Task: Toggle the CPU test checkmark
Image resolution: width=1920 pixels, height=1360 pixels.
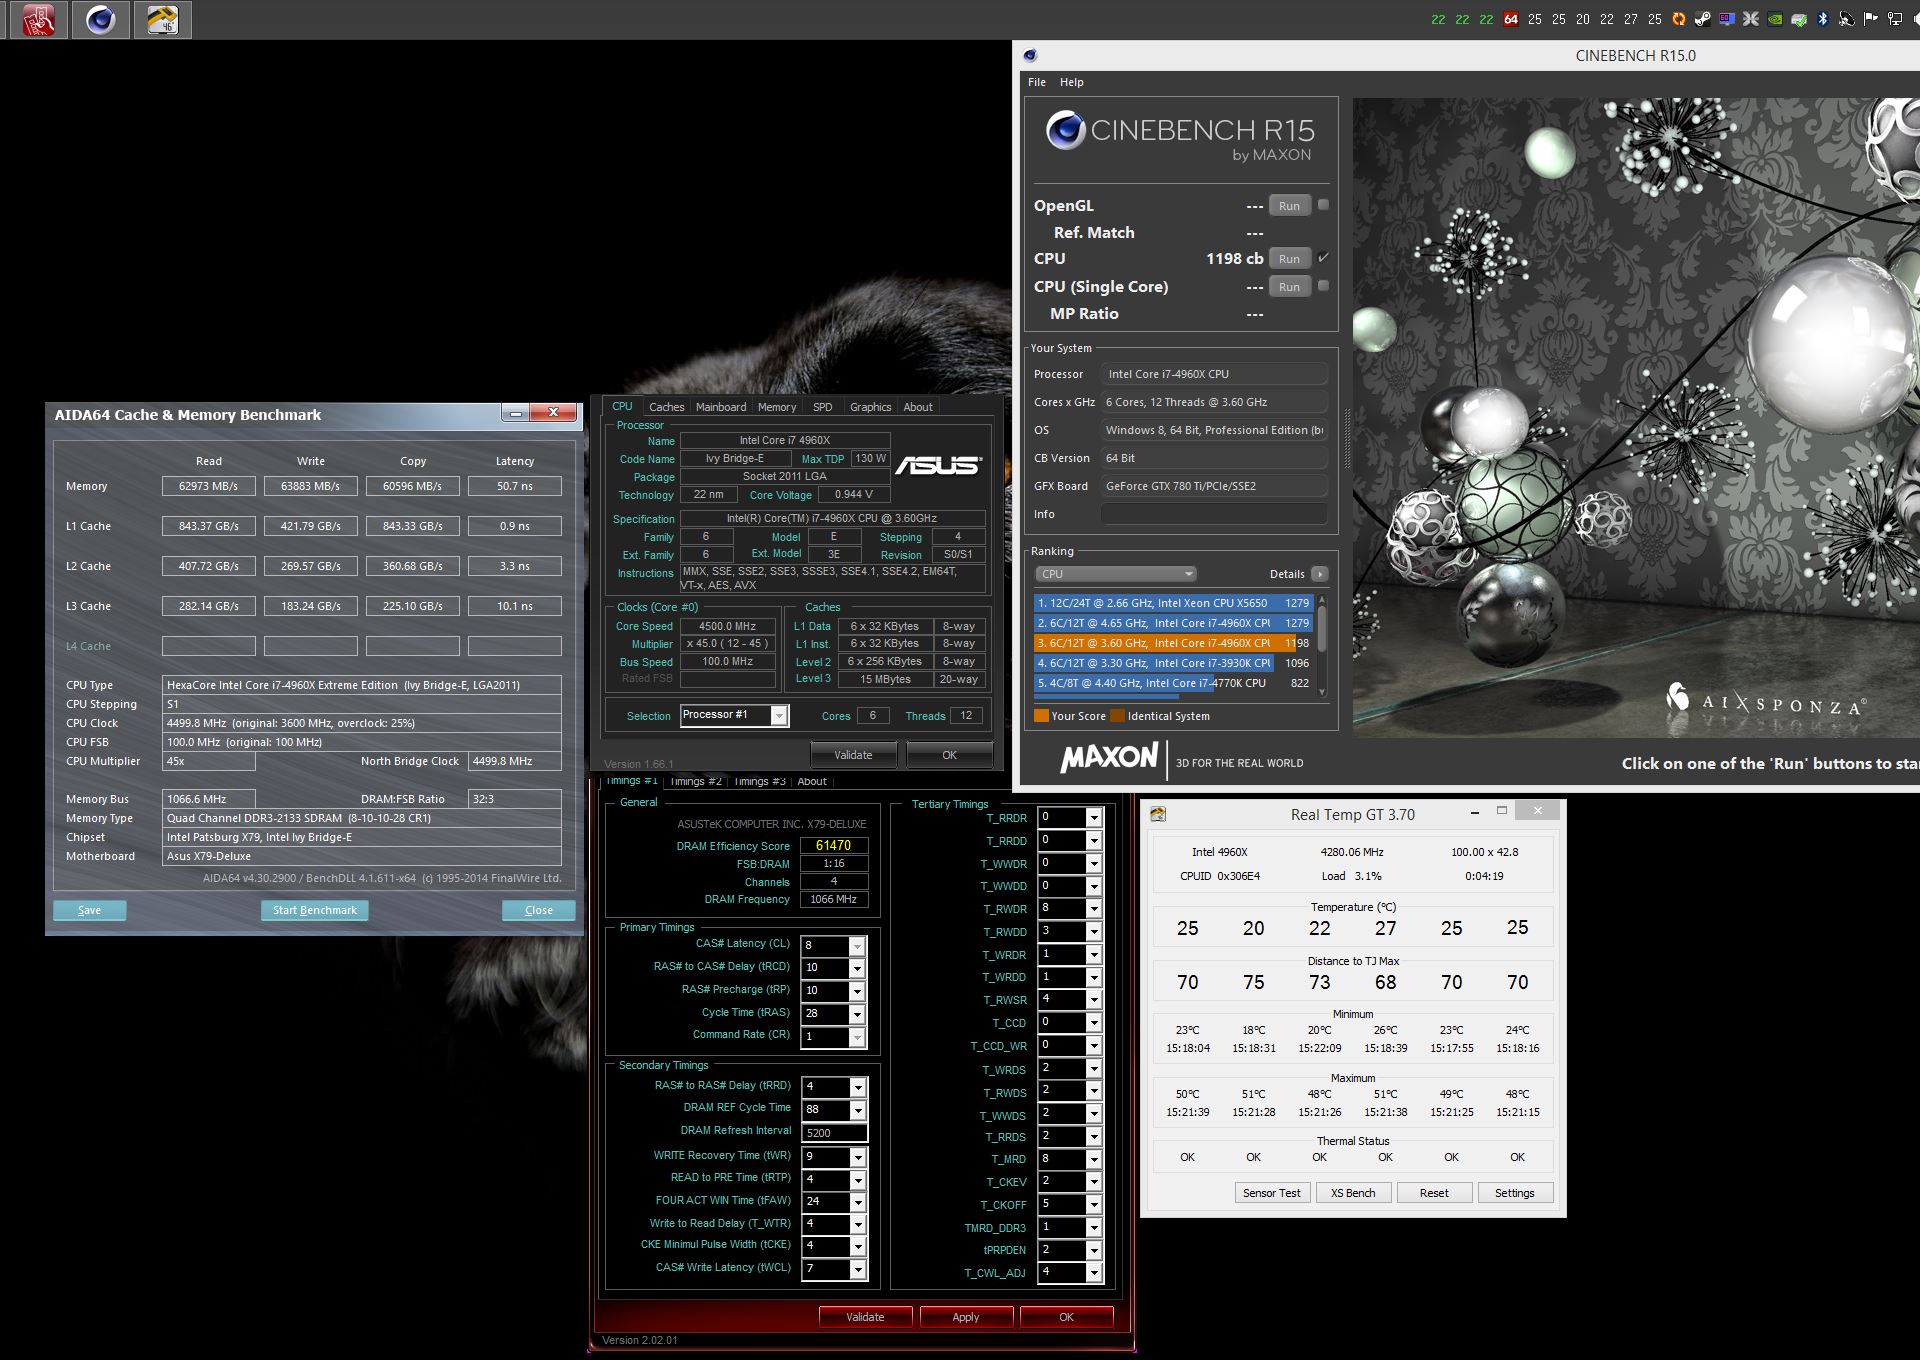Action: pyautogui.click(x=1323, y=258)
